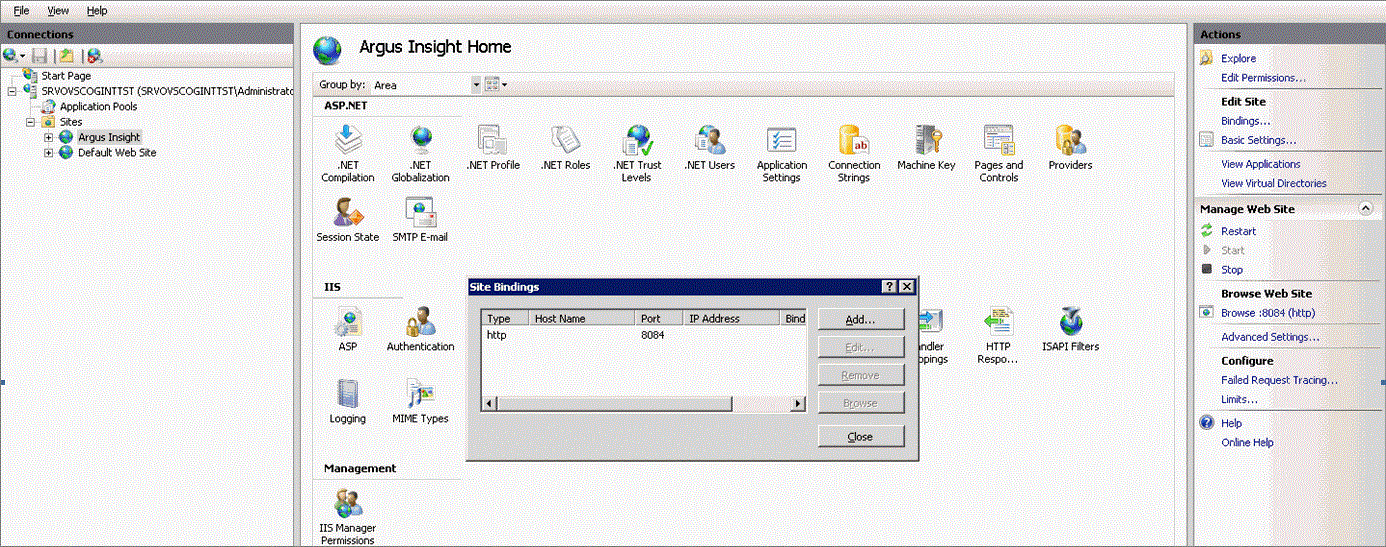Open the Group by dropdown
1386x547 pixels.
476,85
